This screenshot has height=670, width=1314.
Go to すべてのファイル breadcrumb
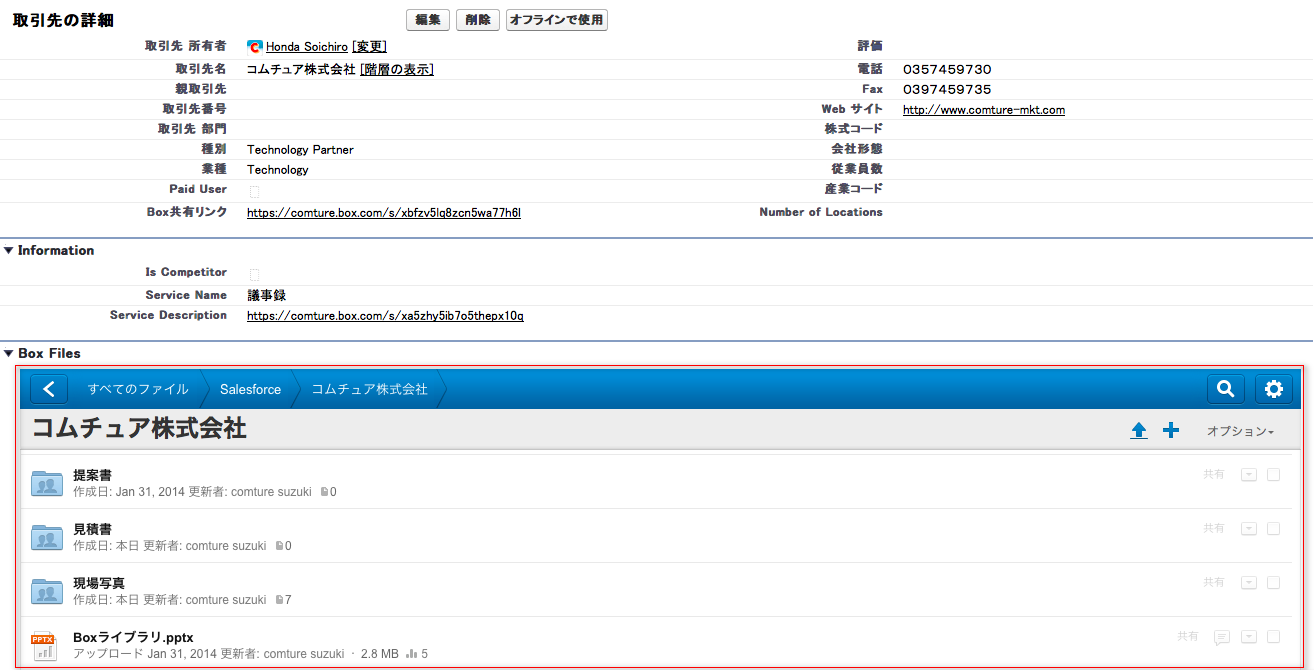click(138, 389)
